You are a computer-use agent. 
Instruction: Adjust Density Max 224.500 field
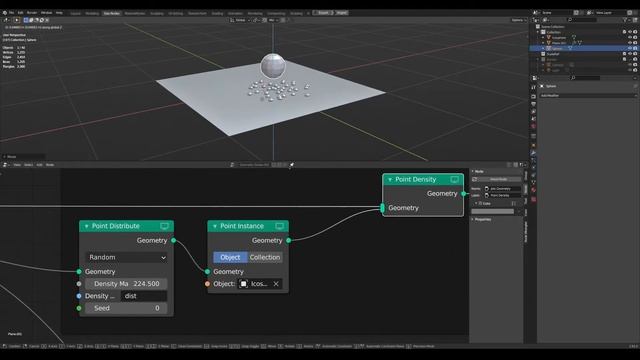point(127,284)
